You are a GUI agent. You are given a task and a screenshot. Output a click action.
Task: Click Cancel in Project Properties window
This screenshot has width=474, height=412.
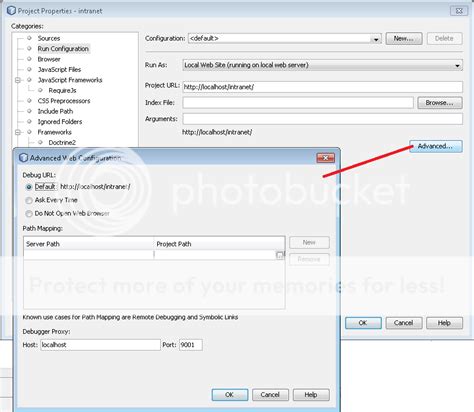click(x=404, y=323)
